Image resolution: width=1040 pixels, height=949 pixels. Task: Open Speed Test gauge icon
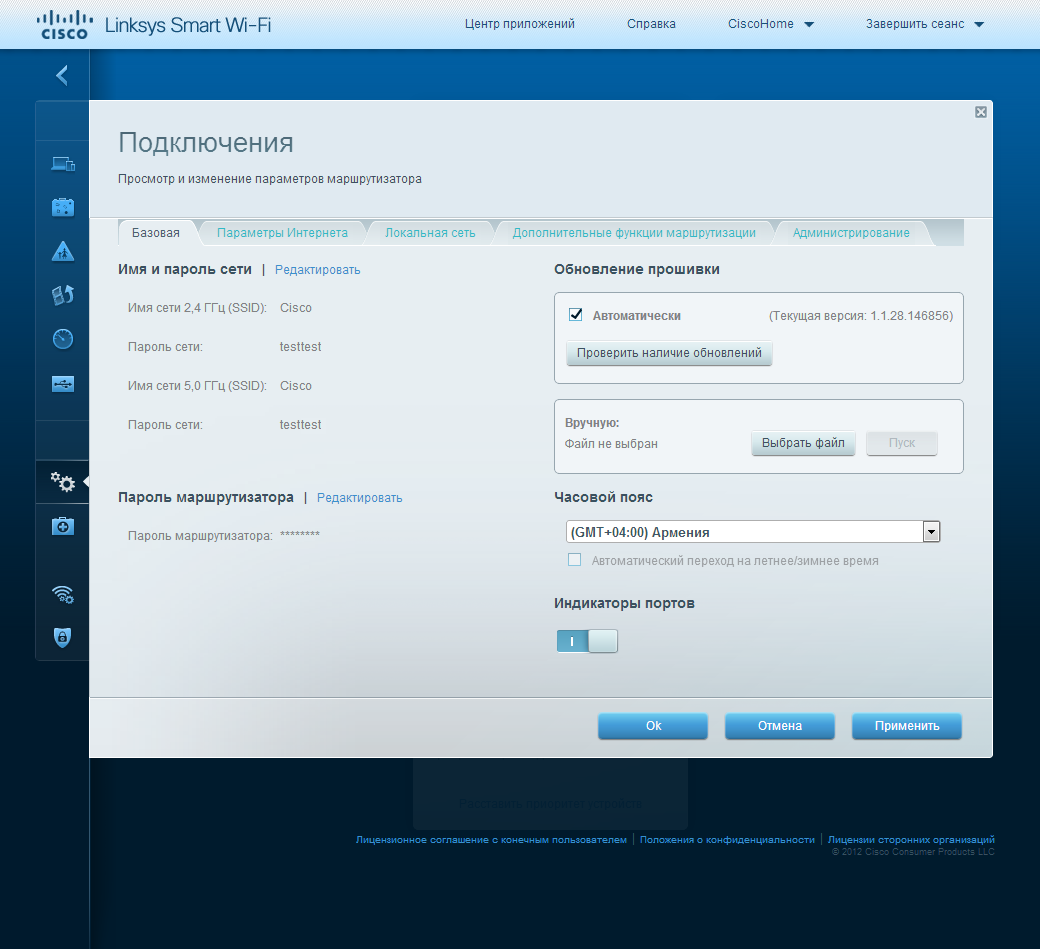(63, 339)
